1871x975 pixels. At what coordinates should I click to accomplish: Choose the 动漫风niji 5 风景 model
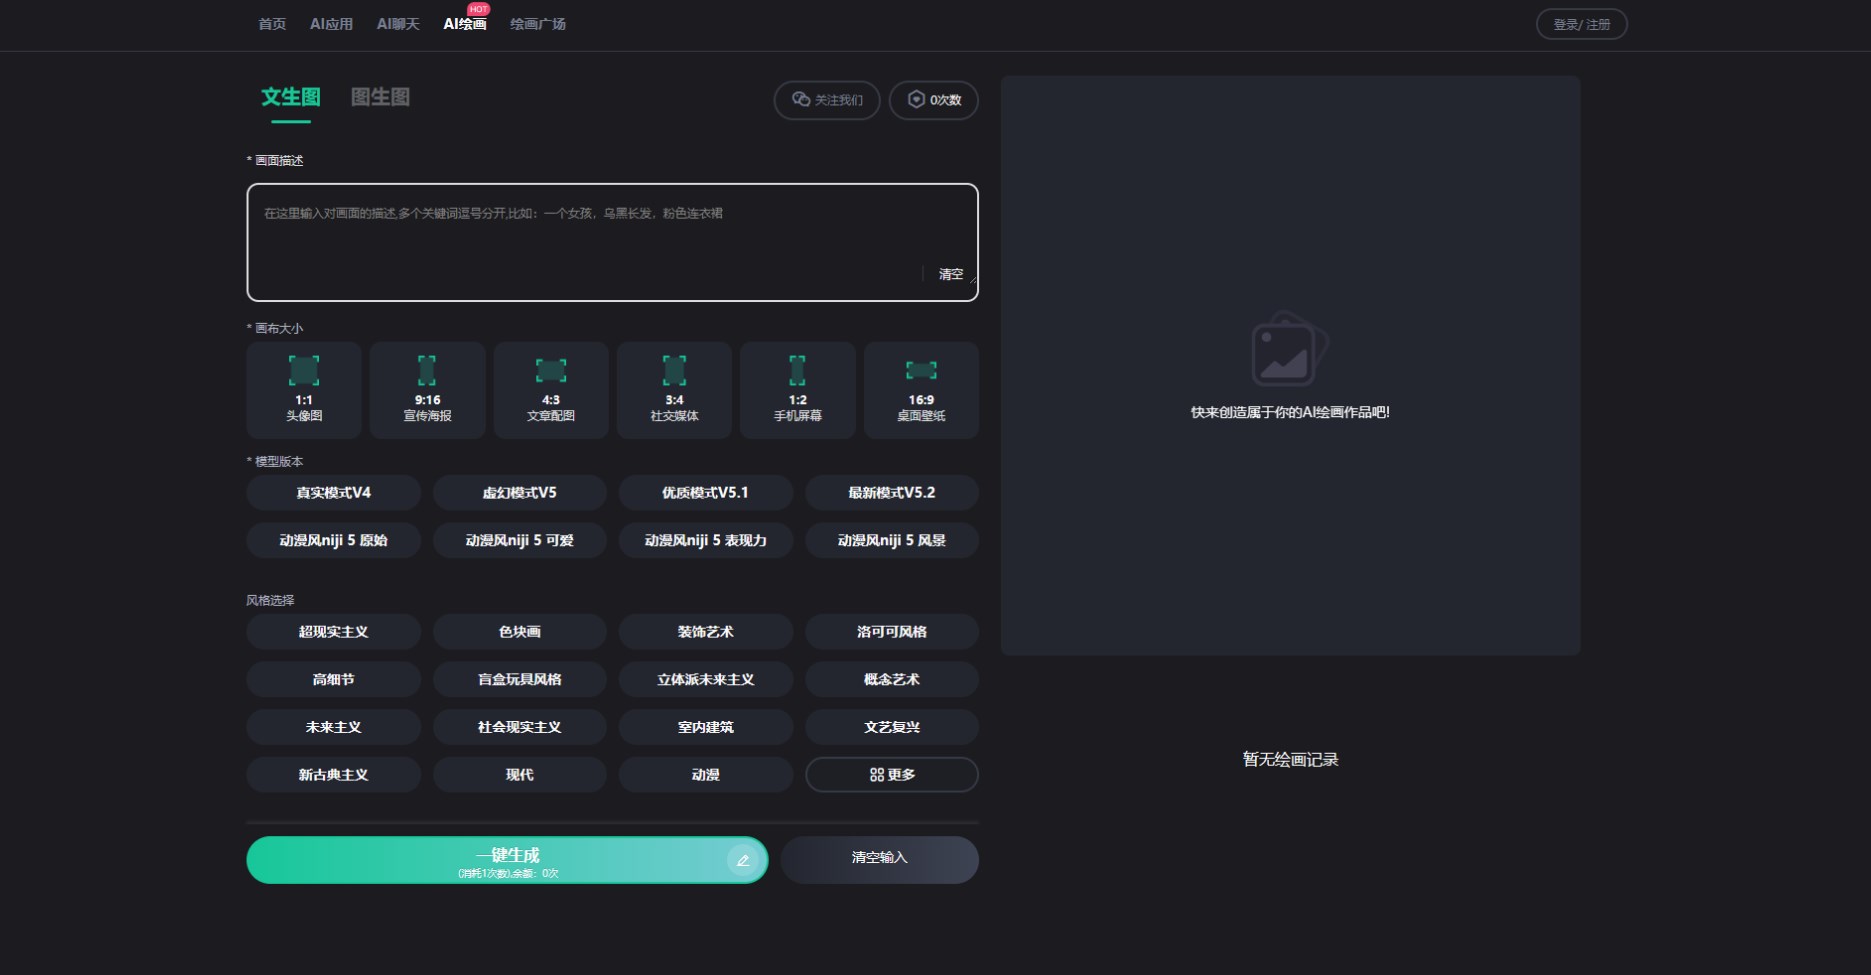[x=891, y=540]
